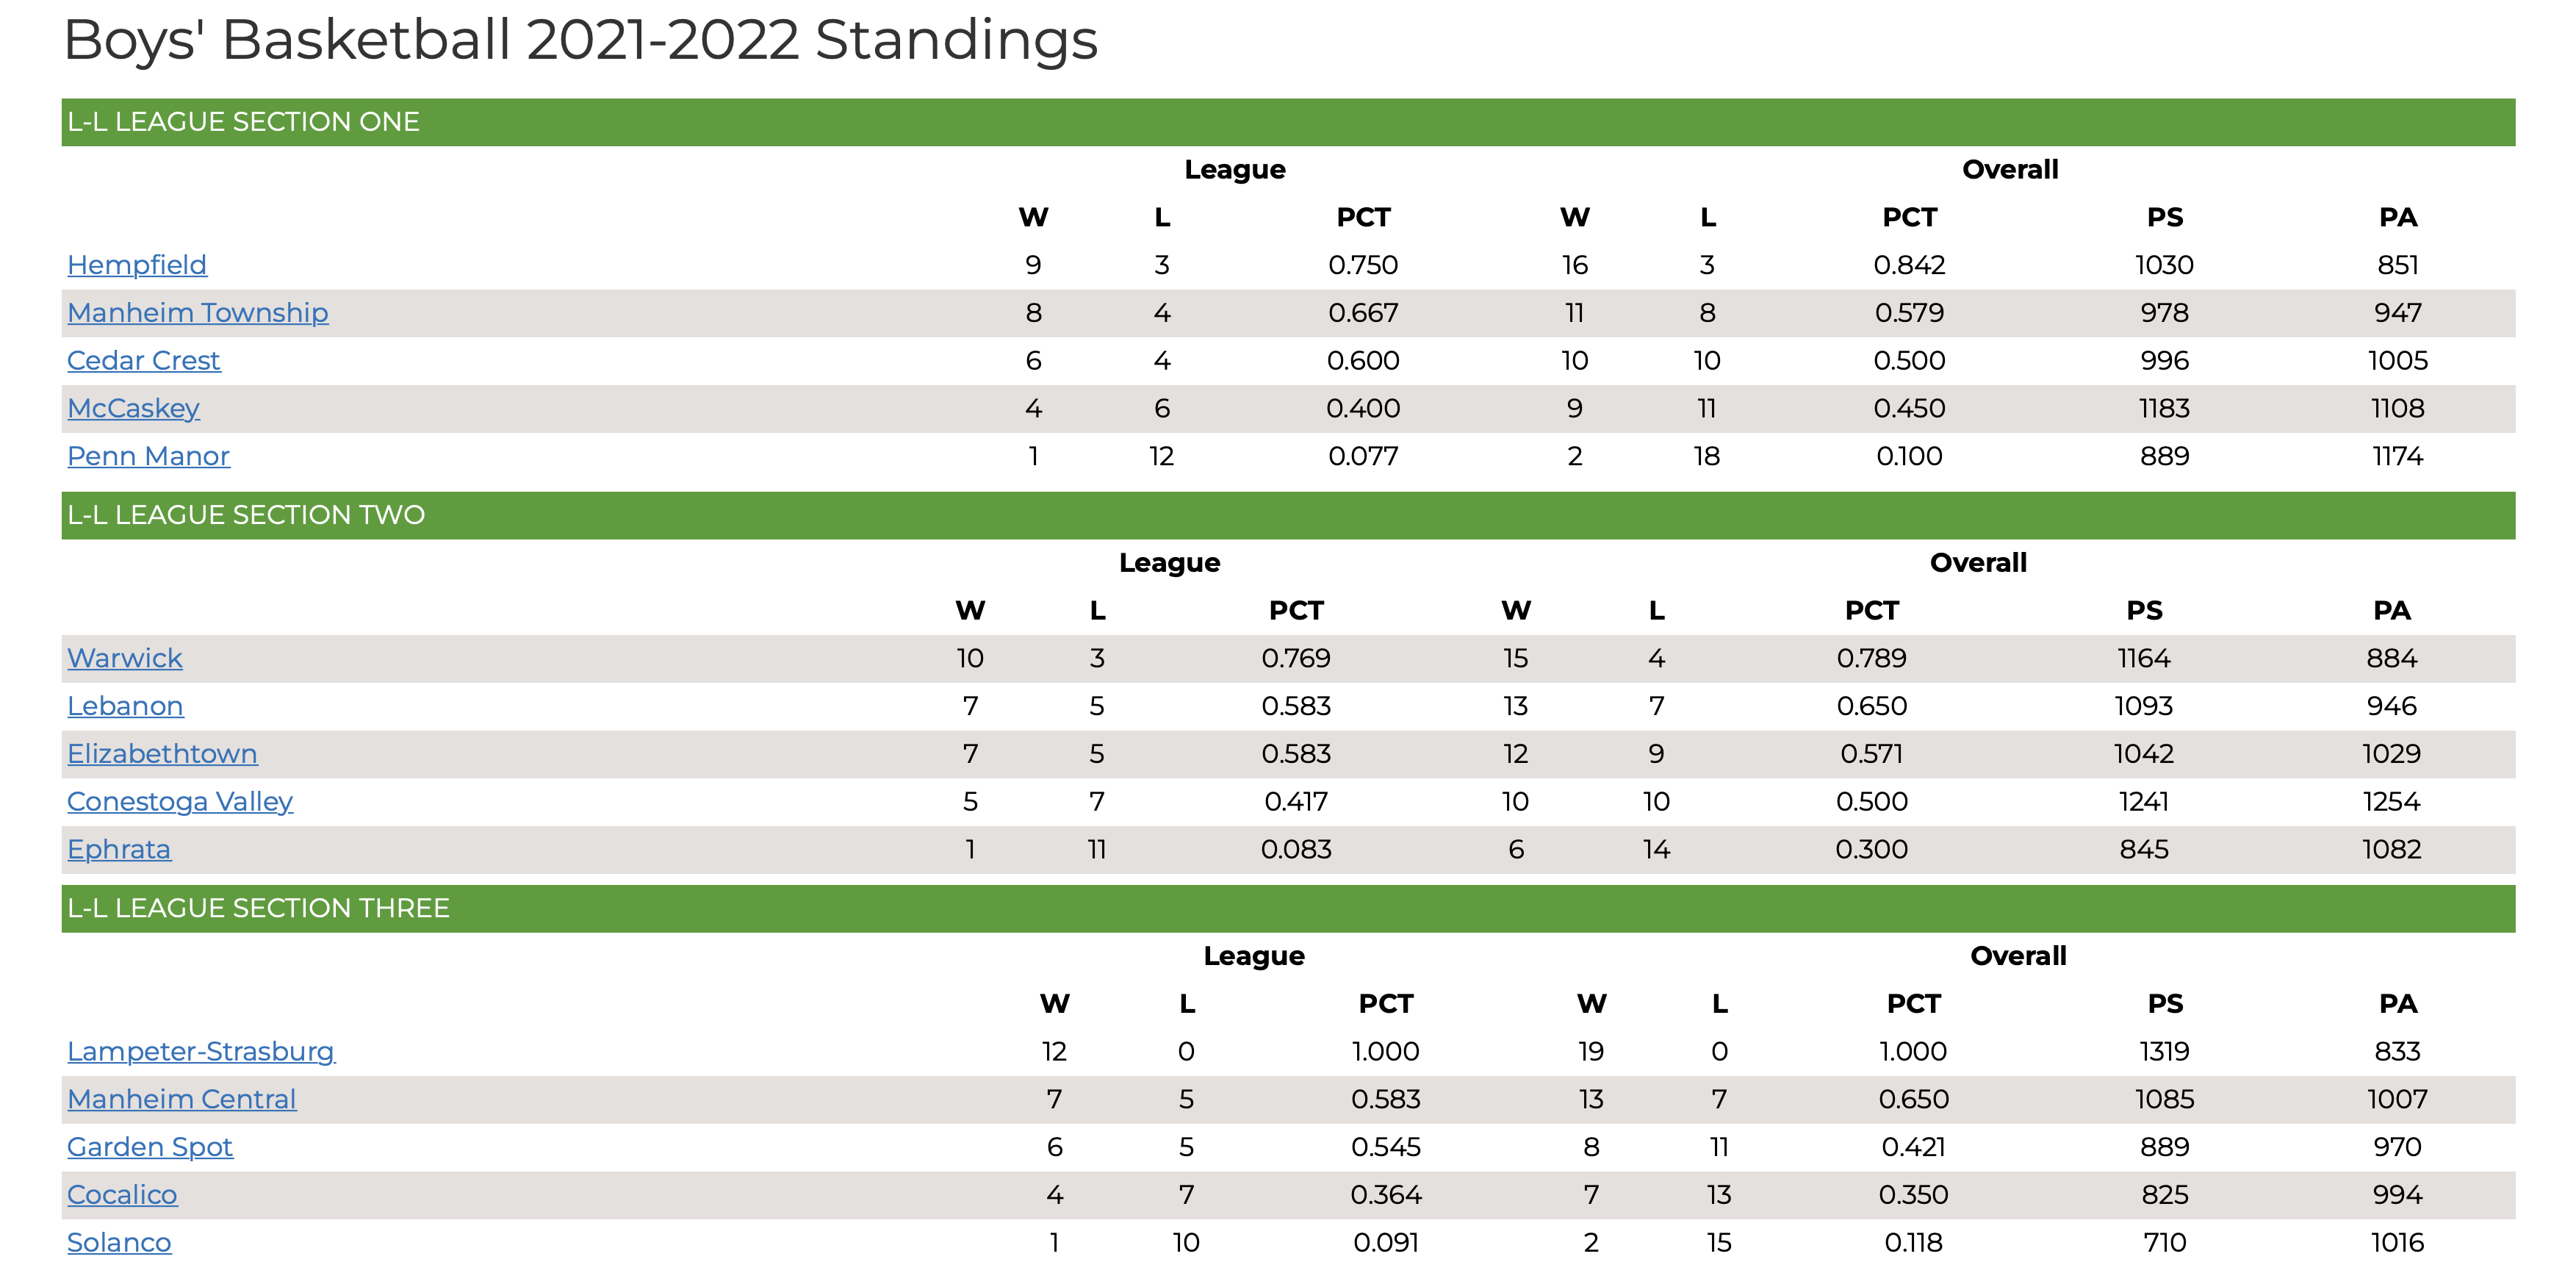This screenshot has height=1273, width=2576.
Task: Open the Penn Manor link
Action: point(148,456)
